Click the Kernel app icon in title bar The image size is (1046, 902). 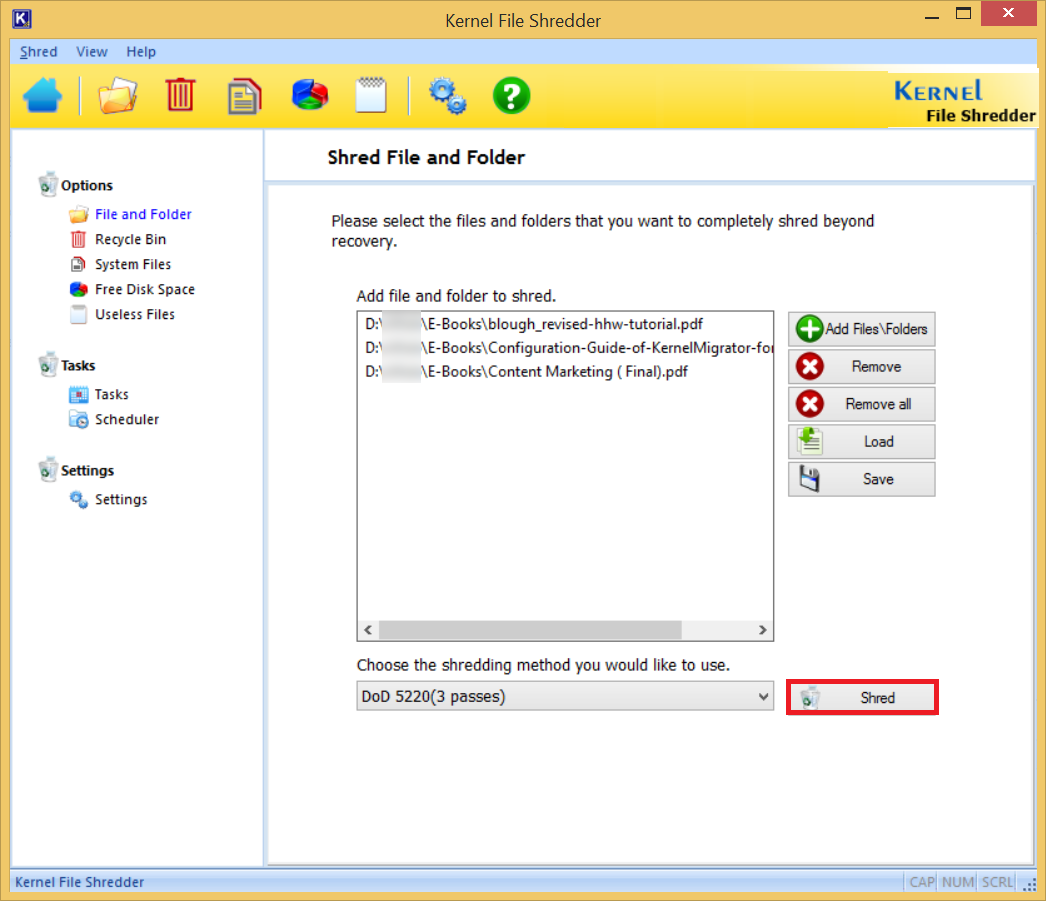click(22, 19)
